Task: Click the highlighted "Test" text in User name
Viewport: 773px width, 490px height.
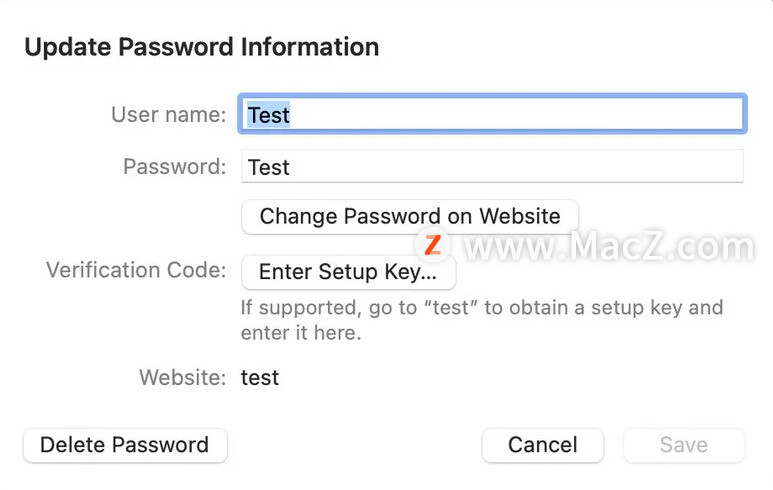Action: (269, 115)
